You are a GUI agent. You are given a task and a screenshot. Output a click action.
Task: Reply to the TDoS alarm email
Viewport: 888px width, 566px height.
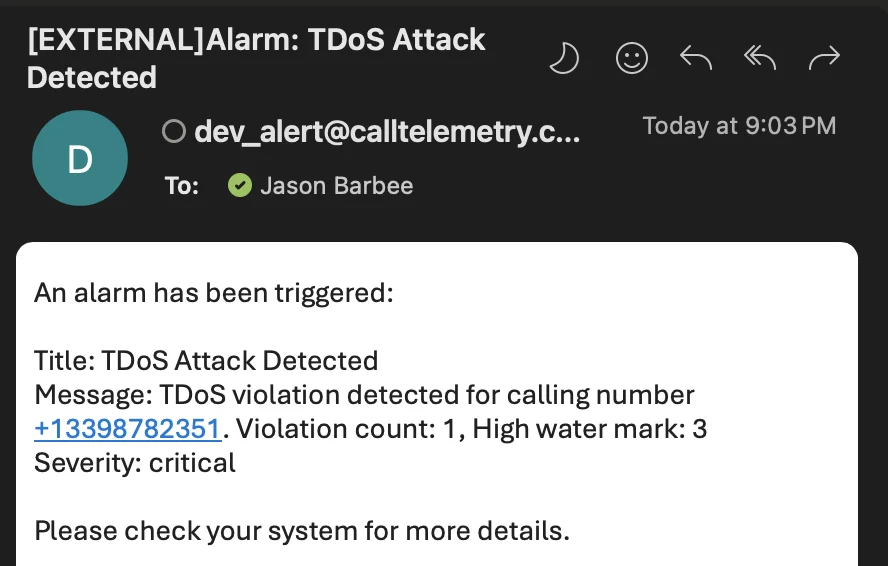point(696,59)
